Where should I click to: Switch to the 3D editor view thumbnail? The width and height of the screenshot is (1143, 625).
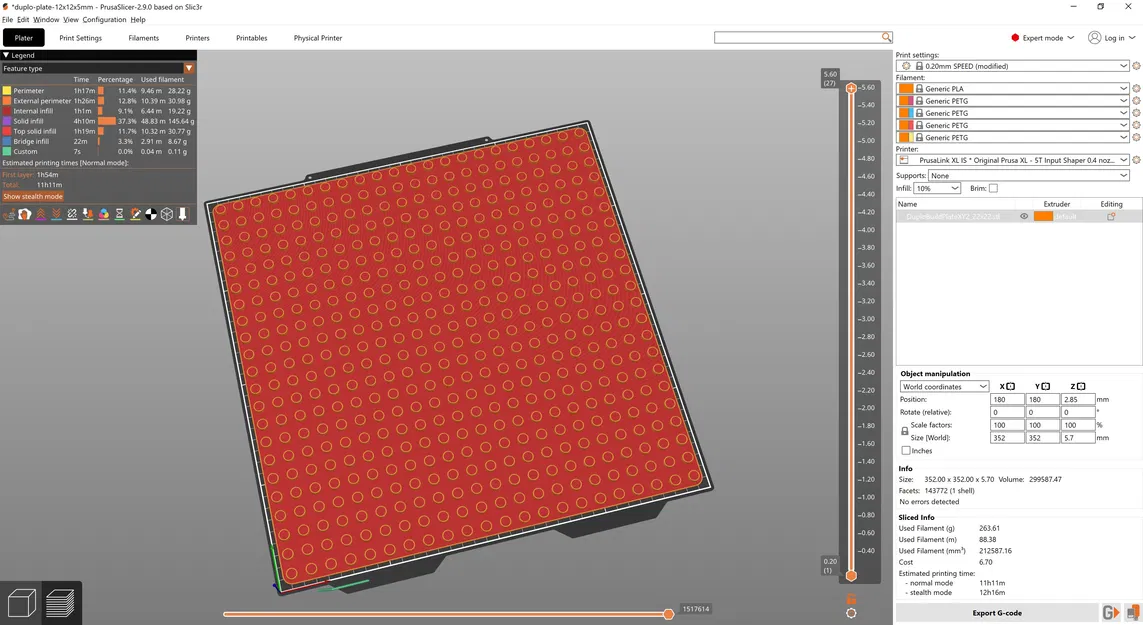(x=20, y=600)
